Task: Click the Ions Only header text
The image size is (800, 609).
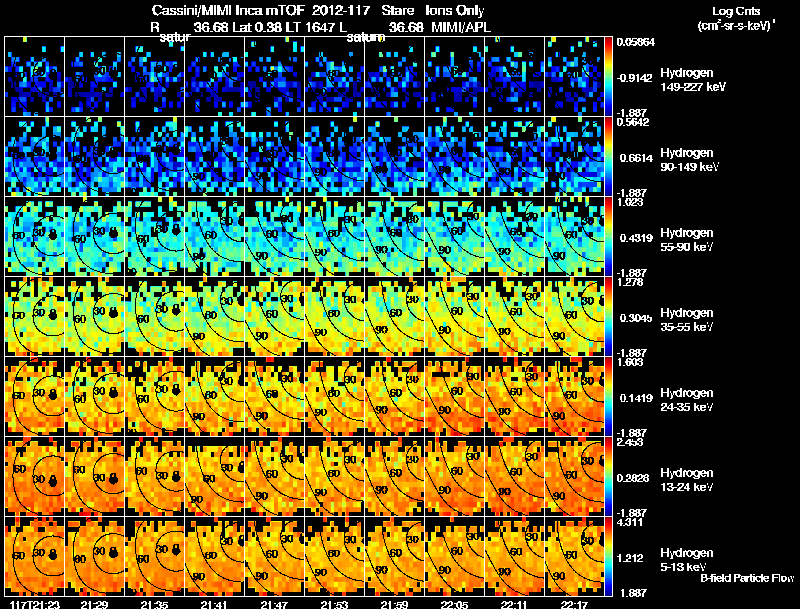Action: click(455, 11)
